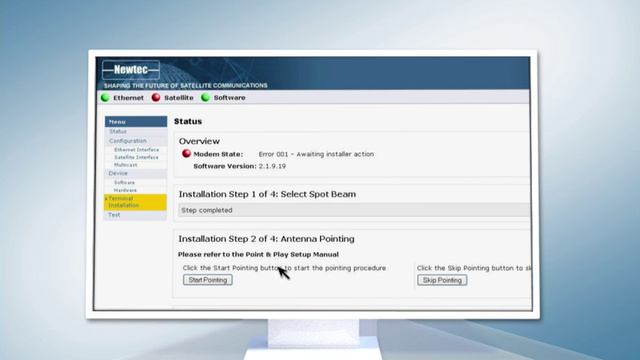Viewport: 640px width, 360px height.
Task: Open the Software entry under Device
Action: [x=124, y=182]
